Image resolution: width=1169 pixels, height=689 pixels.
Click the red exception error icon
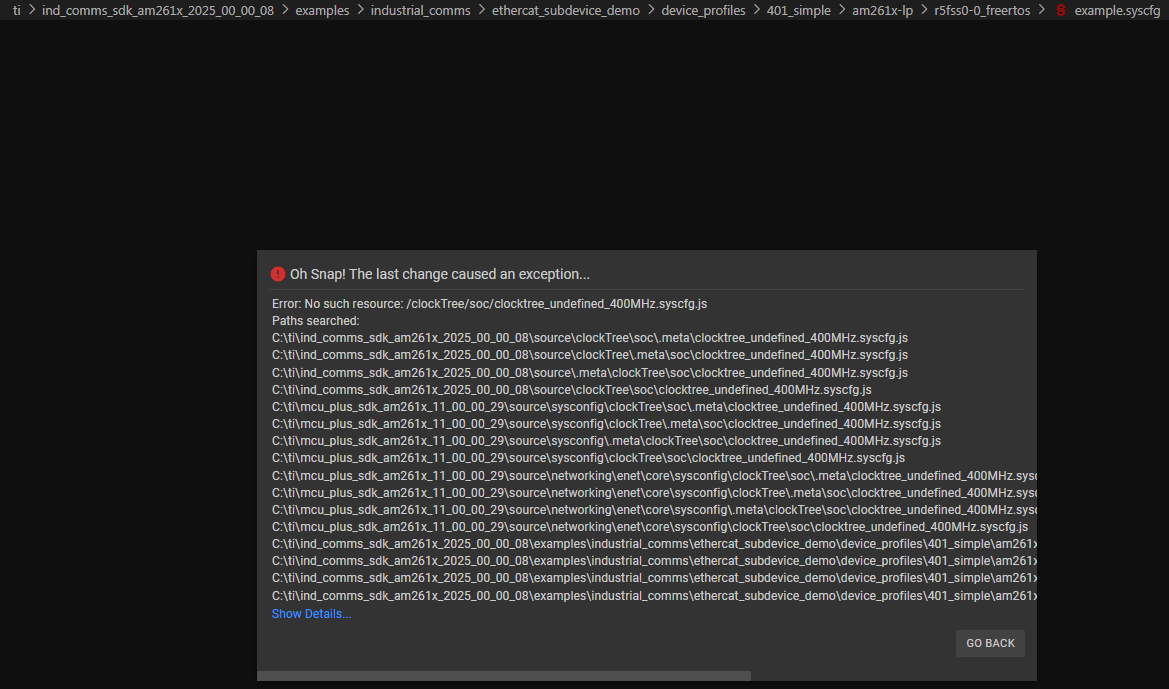(277, 274)
